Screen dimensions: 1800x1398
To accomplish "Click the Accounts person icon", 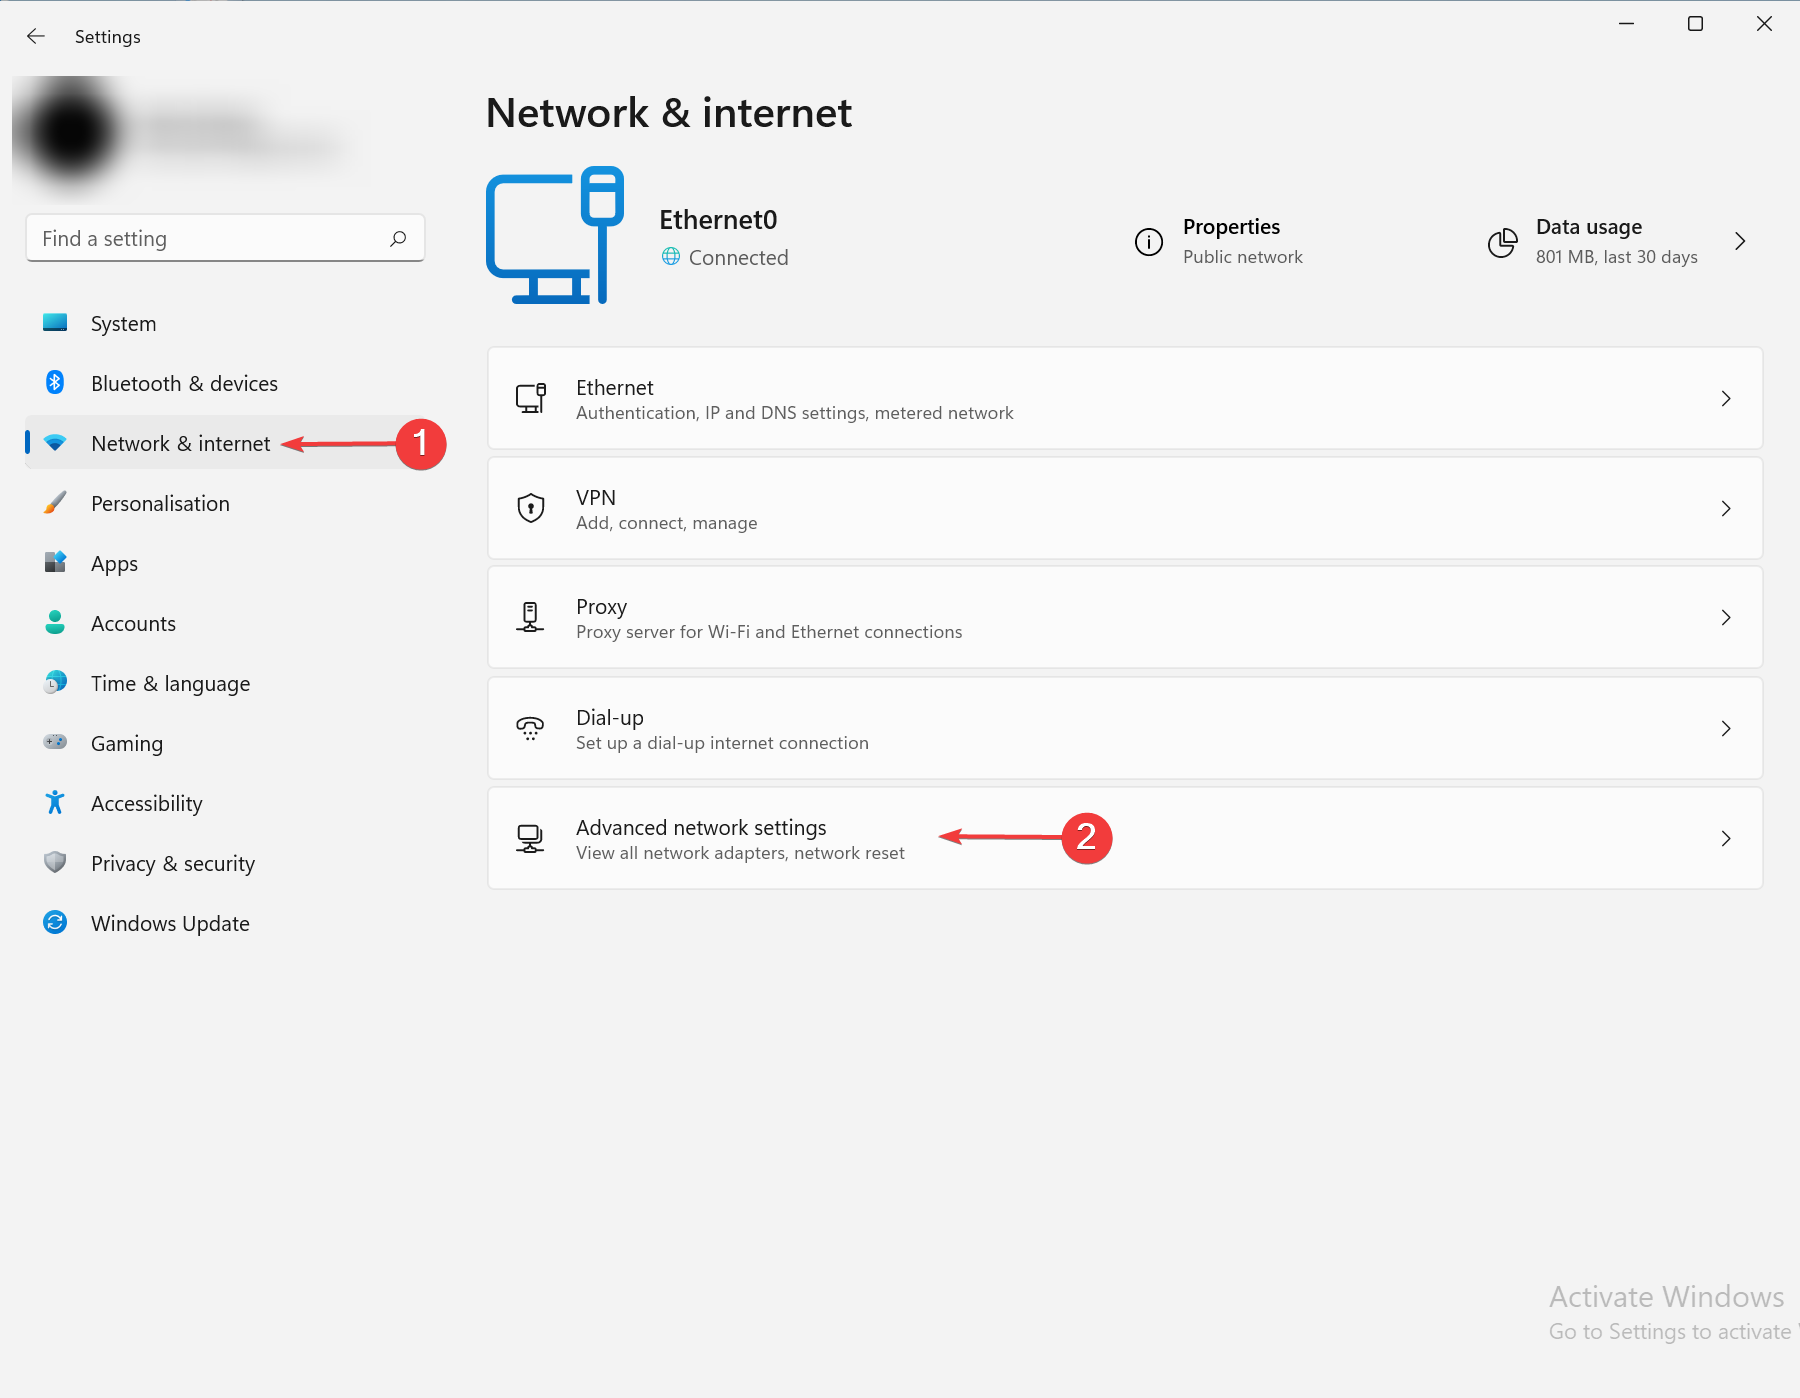I will (x=55, y=622).
